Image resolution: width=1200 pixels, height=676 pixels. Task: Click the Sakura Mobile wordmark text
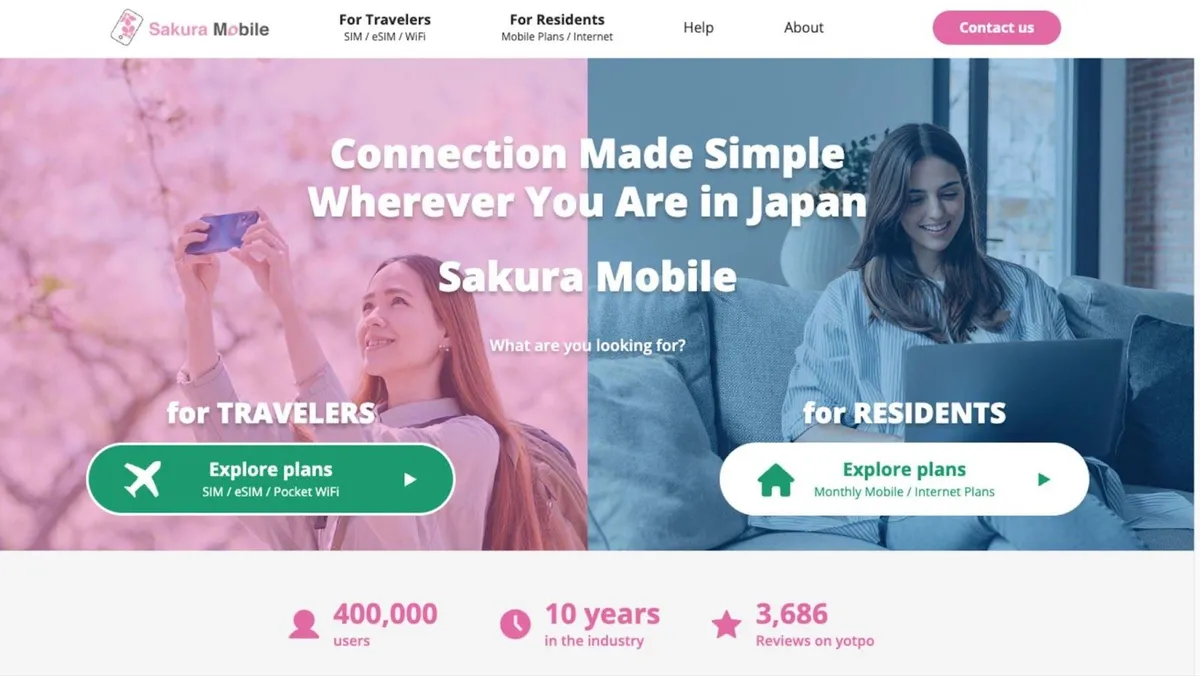209,29
